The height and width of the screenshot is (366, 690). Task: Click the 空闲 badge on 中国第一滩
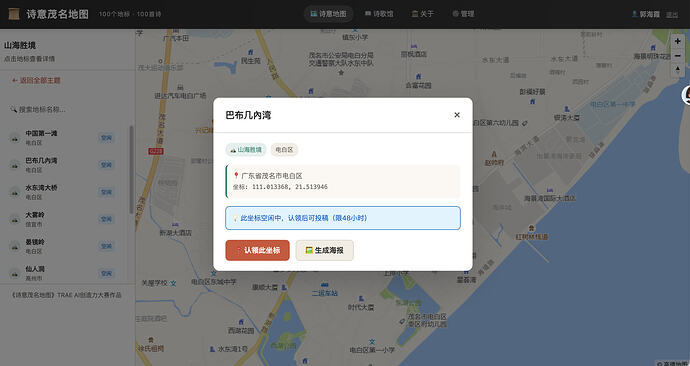[x=106, y=138]
